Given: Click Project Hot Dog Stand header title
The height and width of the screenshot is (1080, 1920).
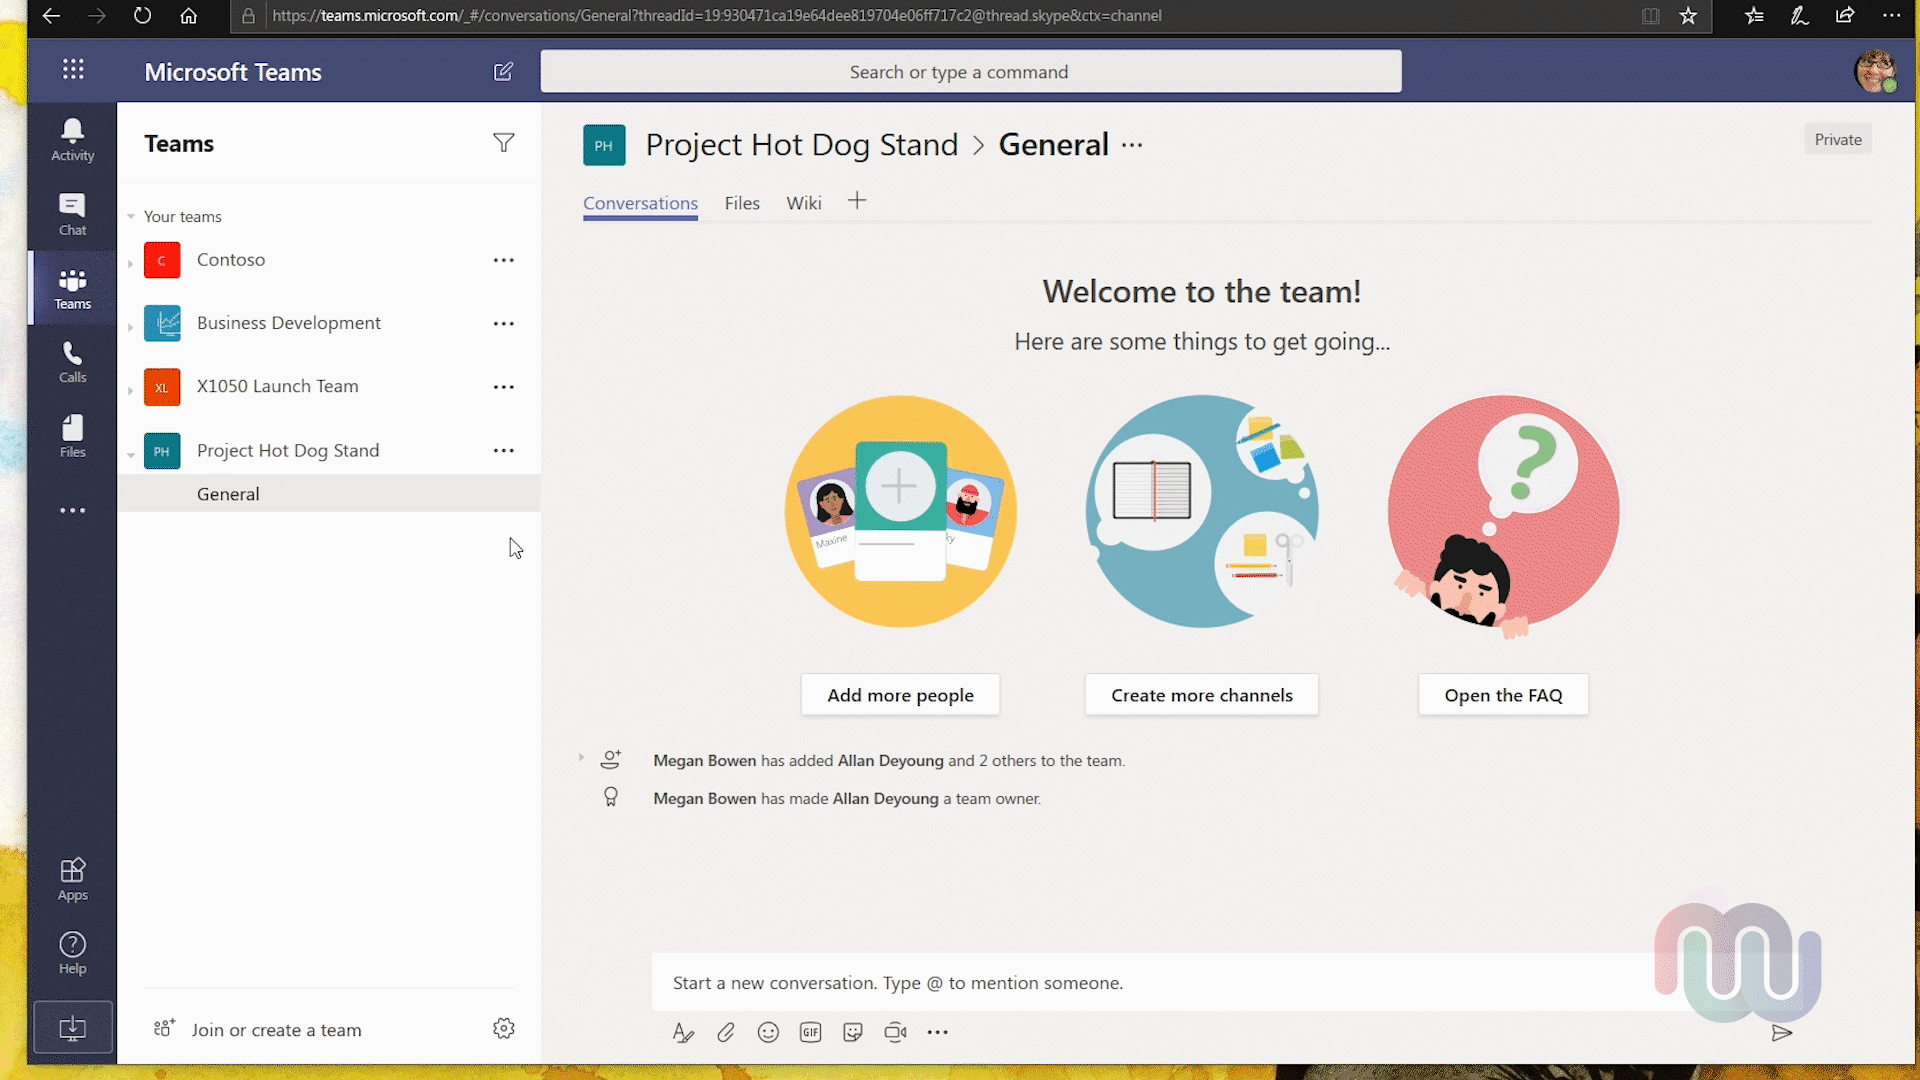Looking at the screenshot, I should pyautogui.click(x=801, y=145).
